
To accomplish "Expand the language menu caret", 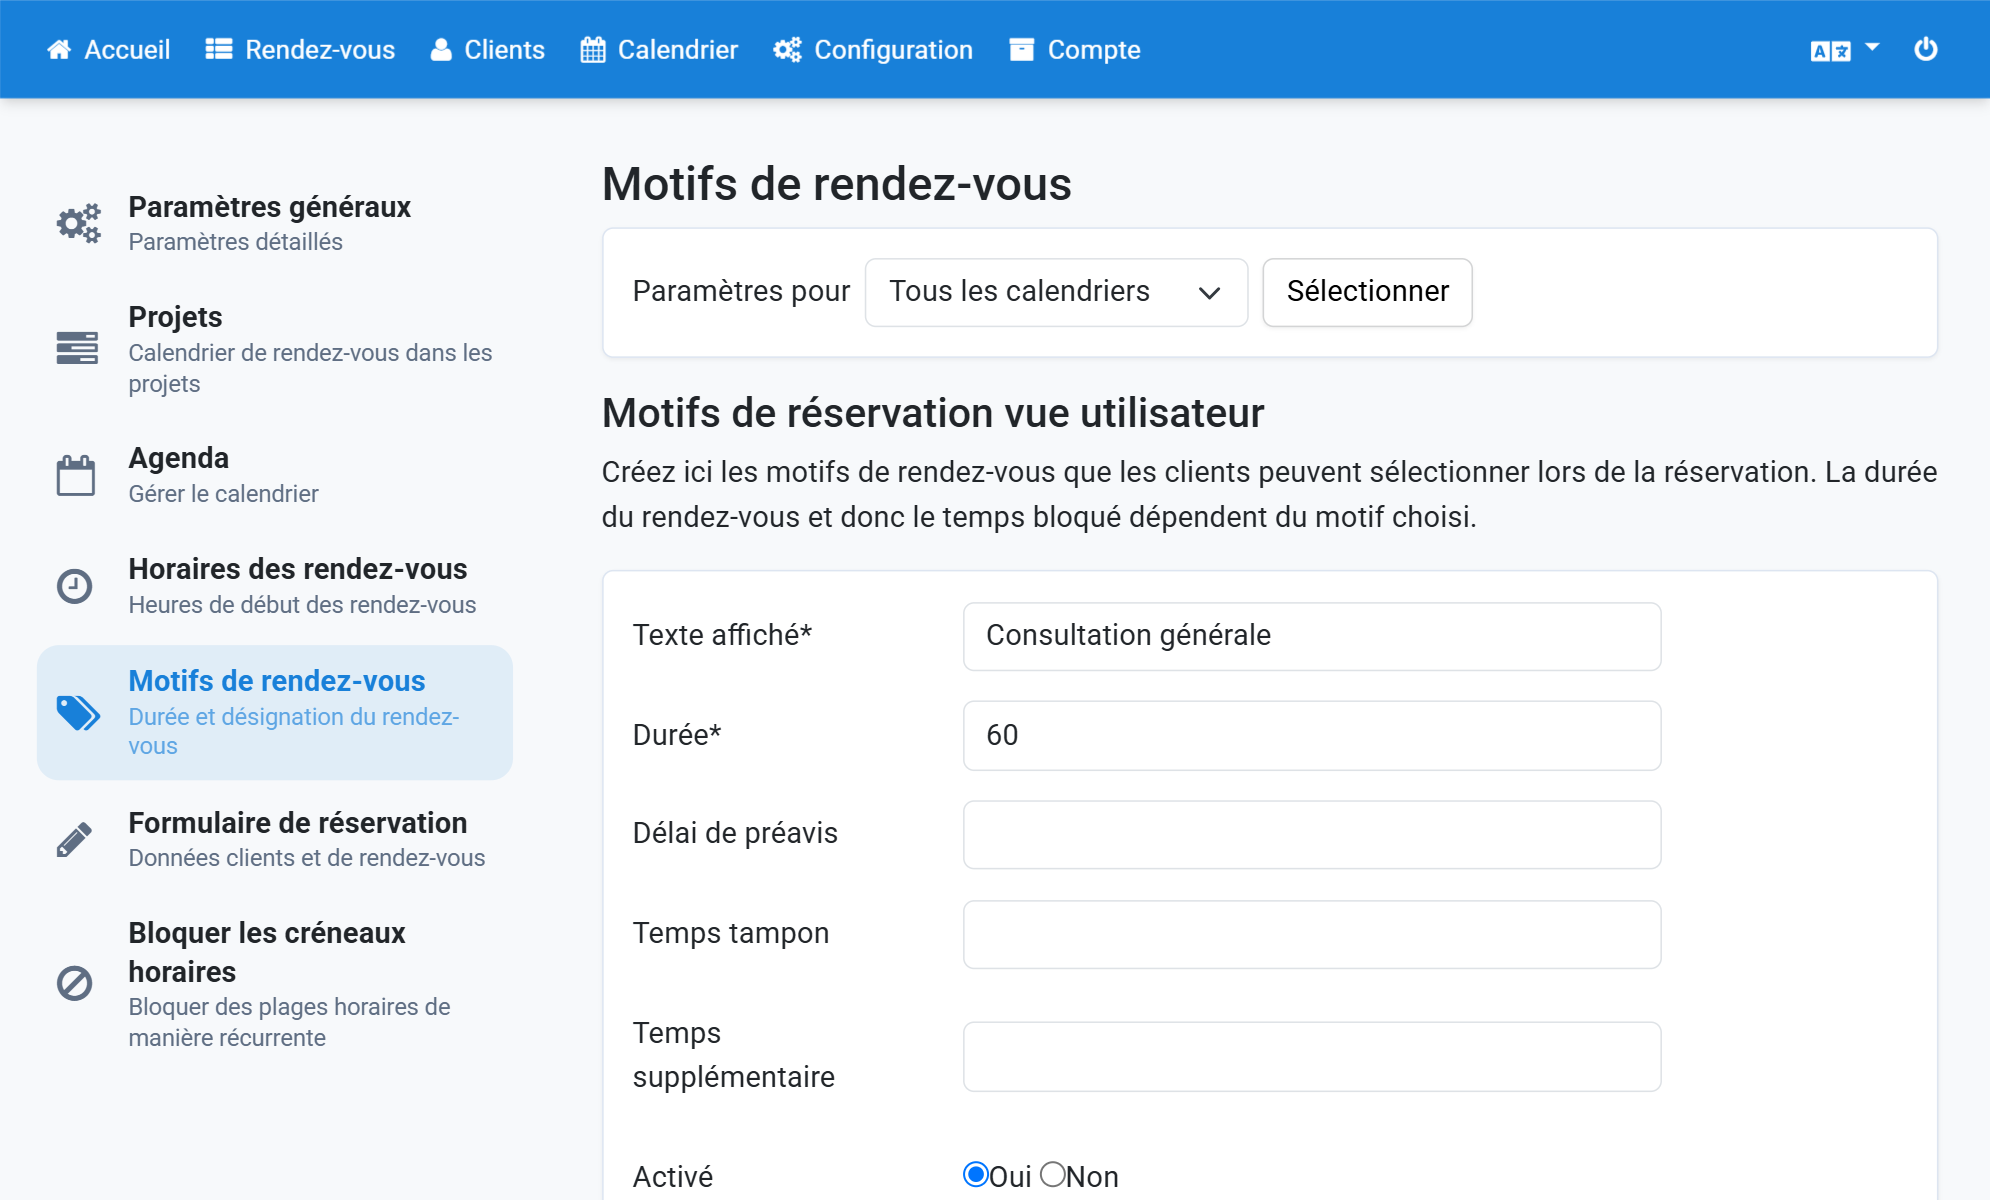I will pyautogui.click(x=1872, y=47).
